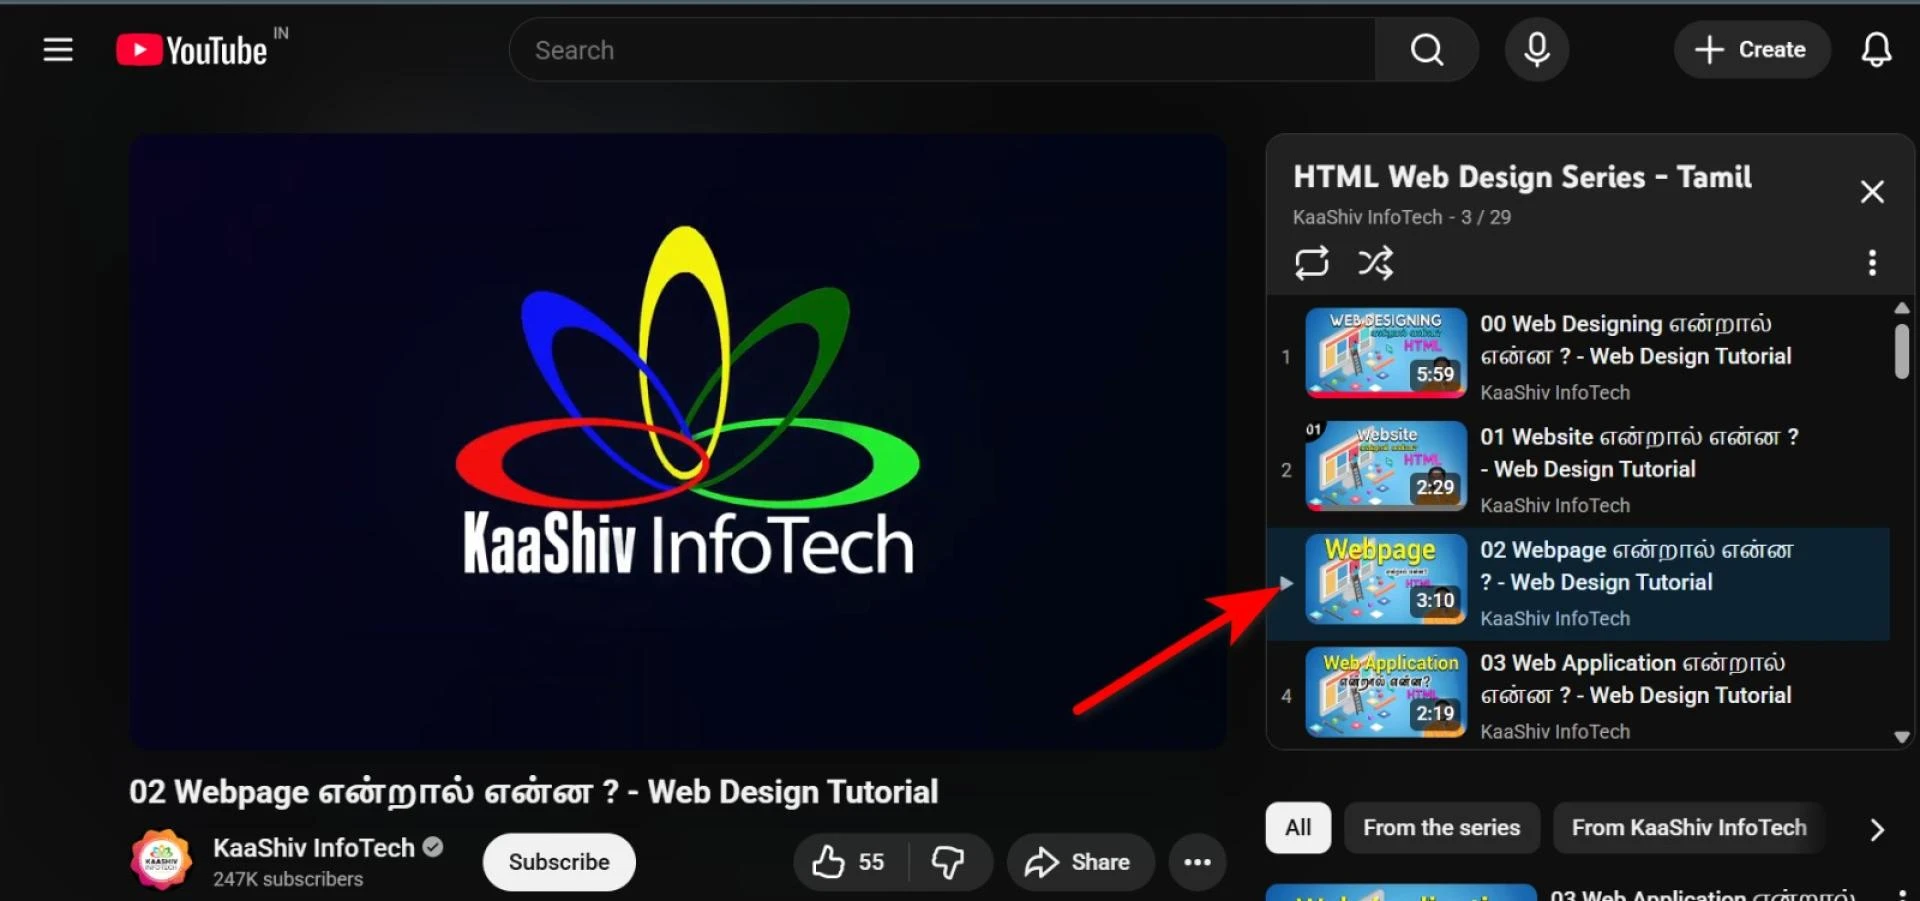Play 00 Web Designing thumbnail
Viewport: 1920px width, 901px height.
click(1386, 353)
